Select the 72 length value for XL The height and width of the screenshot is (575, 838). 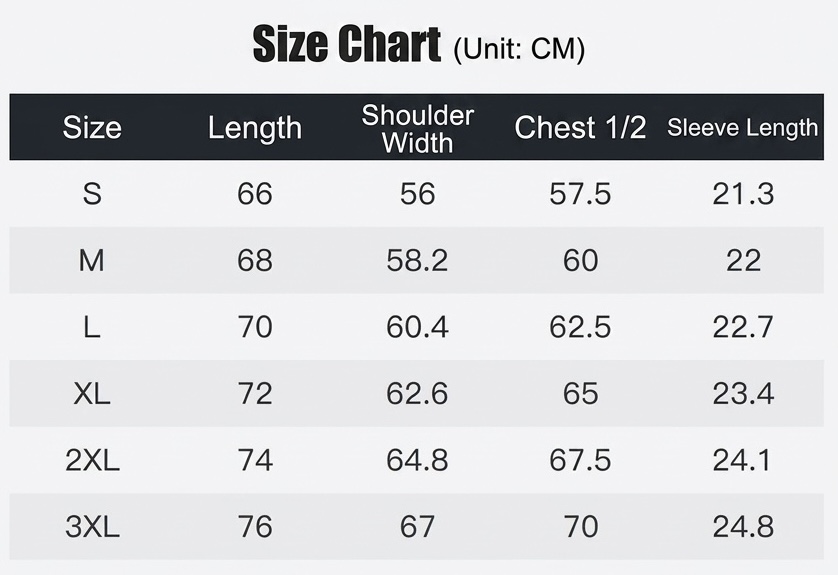pyautogui.click(x=255, y=394)
